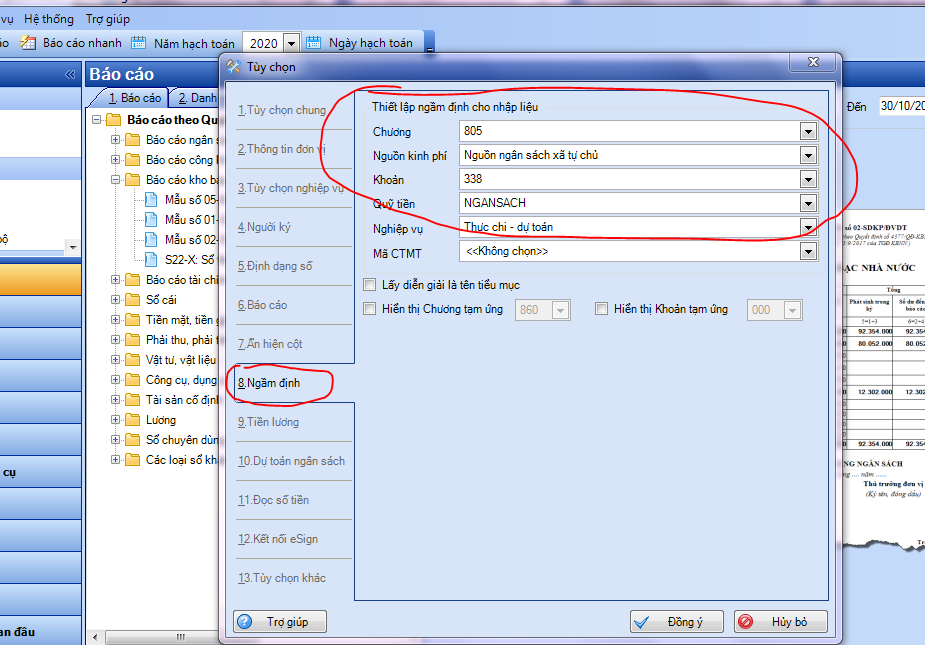925x645 pixels.
Task: Switch to the 2. Danh tab
Action: click(198, 98)
